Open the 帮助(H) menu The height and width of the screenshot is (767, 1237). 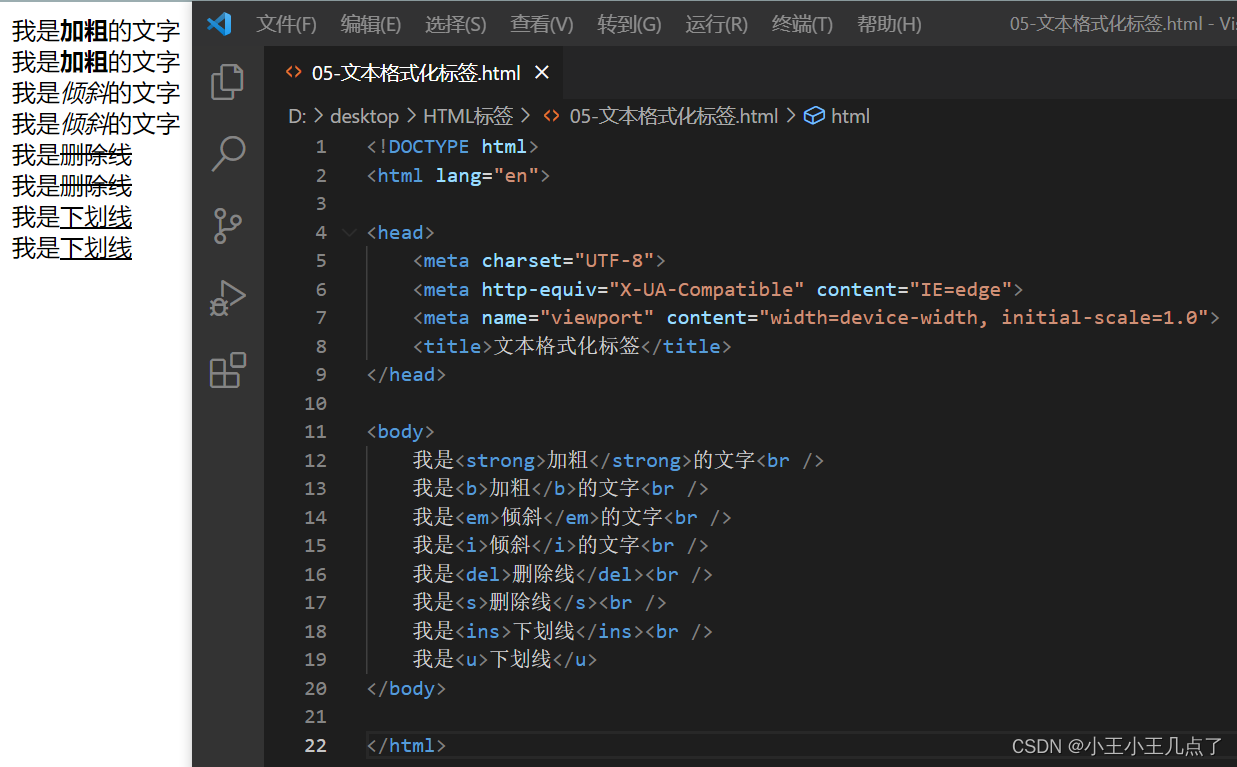pyautogui.click(x=889, y=24)
